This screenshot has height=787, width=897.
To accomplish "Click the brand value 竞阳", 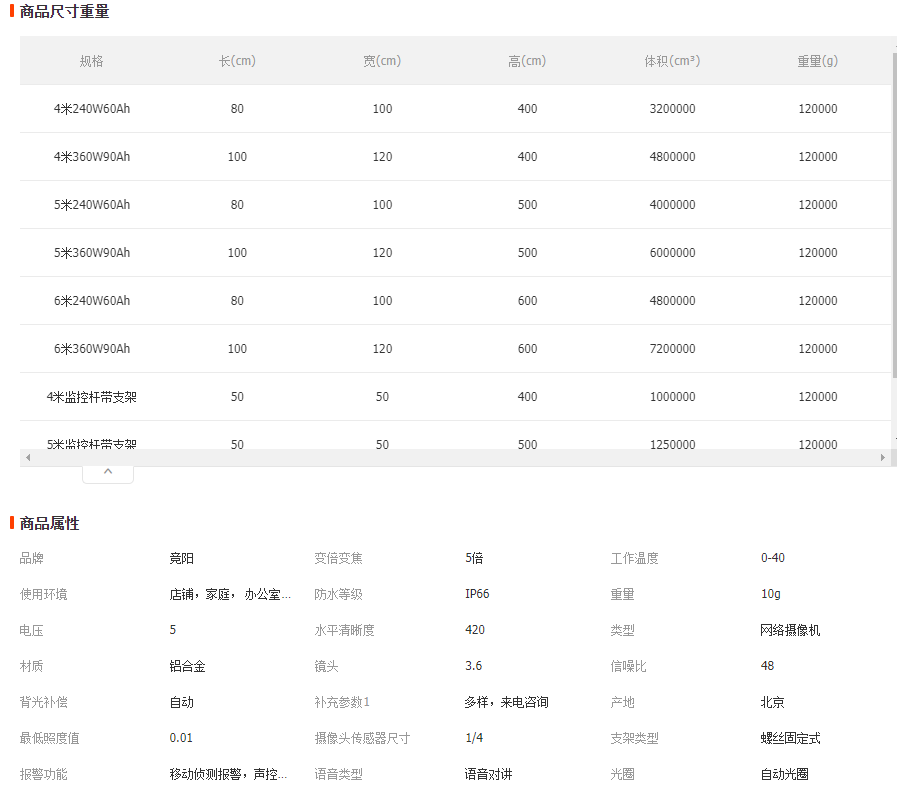I will pos(181,559).
